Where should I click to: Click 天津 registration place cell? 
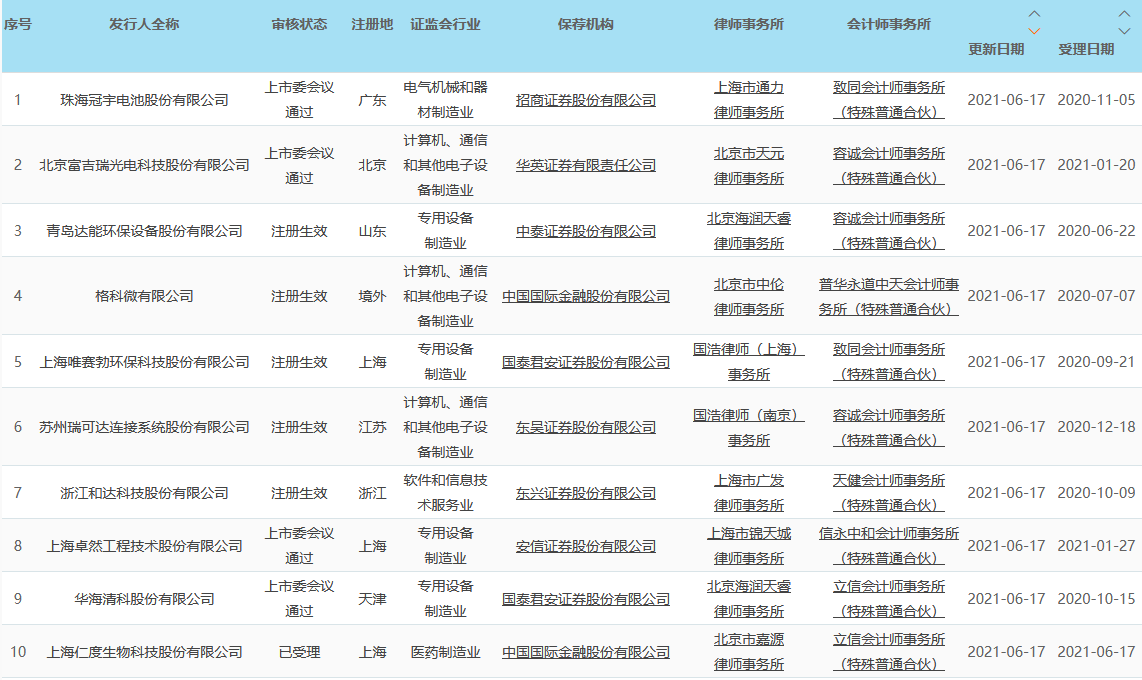point(372,599)
